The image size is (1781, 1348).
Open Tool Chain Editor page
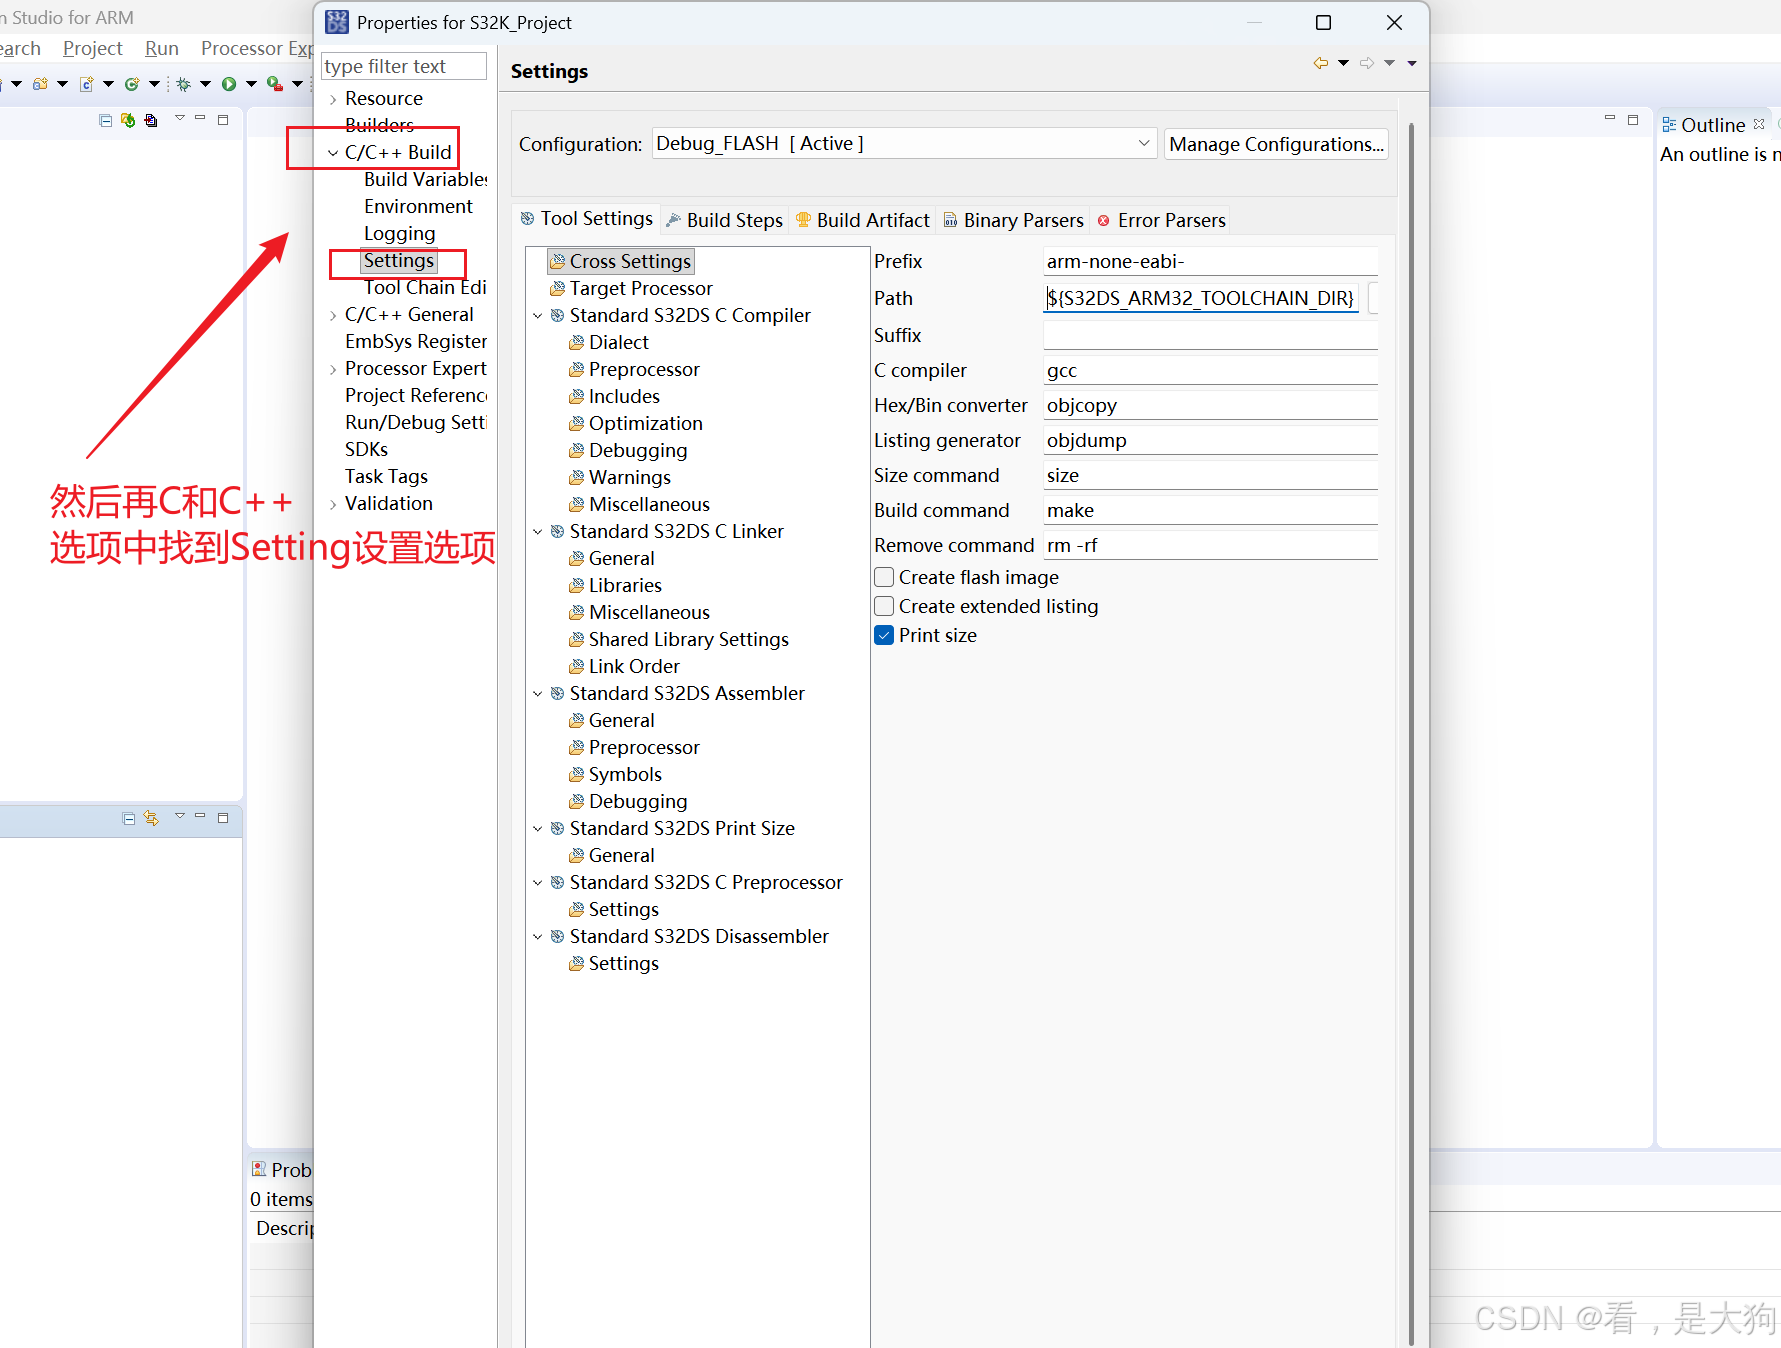click(x=425, y=288)
